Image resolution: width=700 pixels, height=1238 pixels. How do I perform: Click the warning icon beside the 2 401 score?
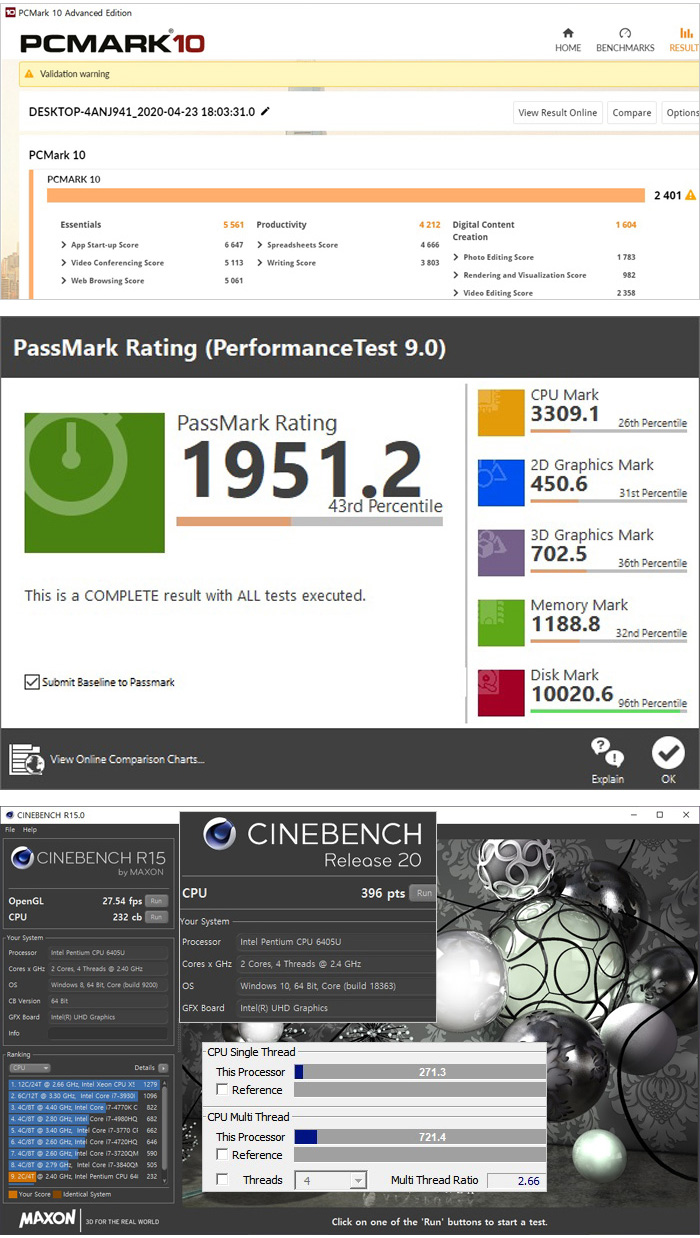(x=690, y=196)
